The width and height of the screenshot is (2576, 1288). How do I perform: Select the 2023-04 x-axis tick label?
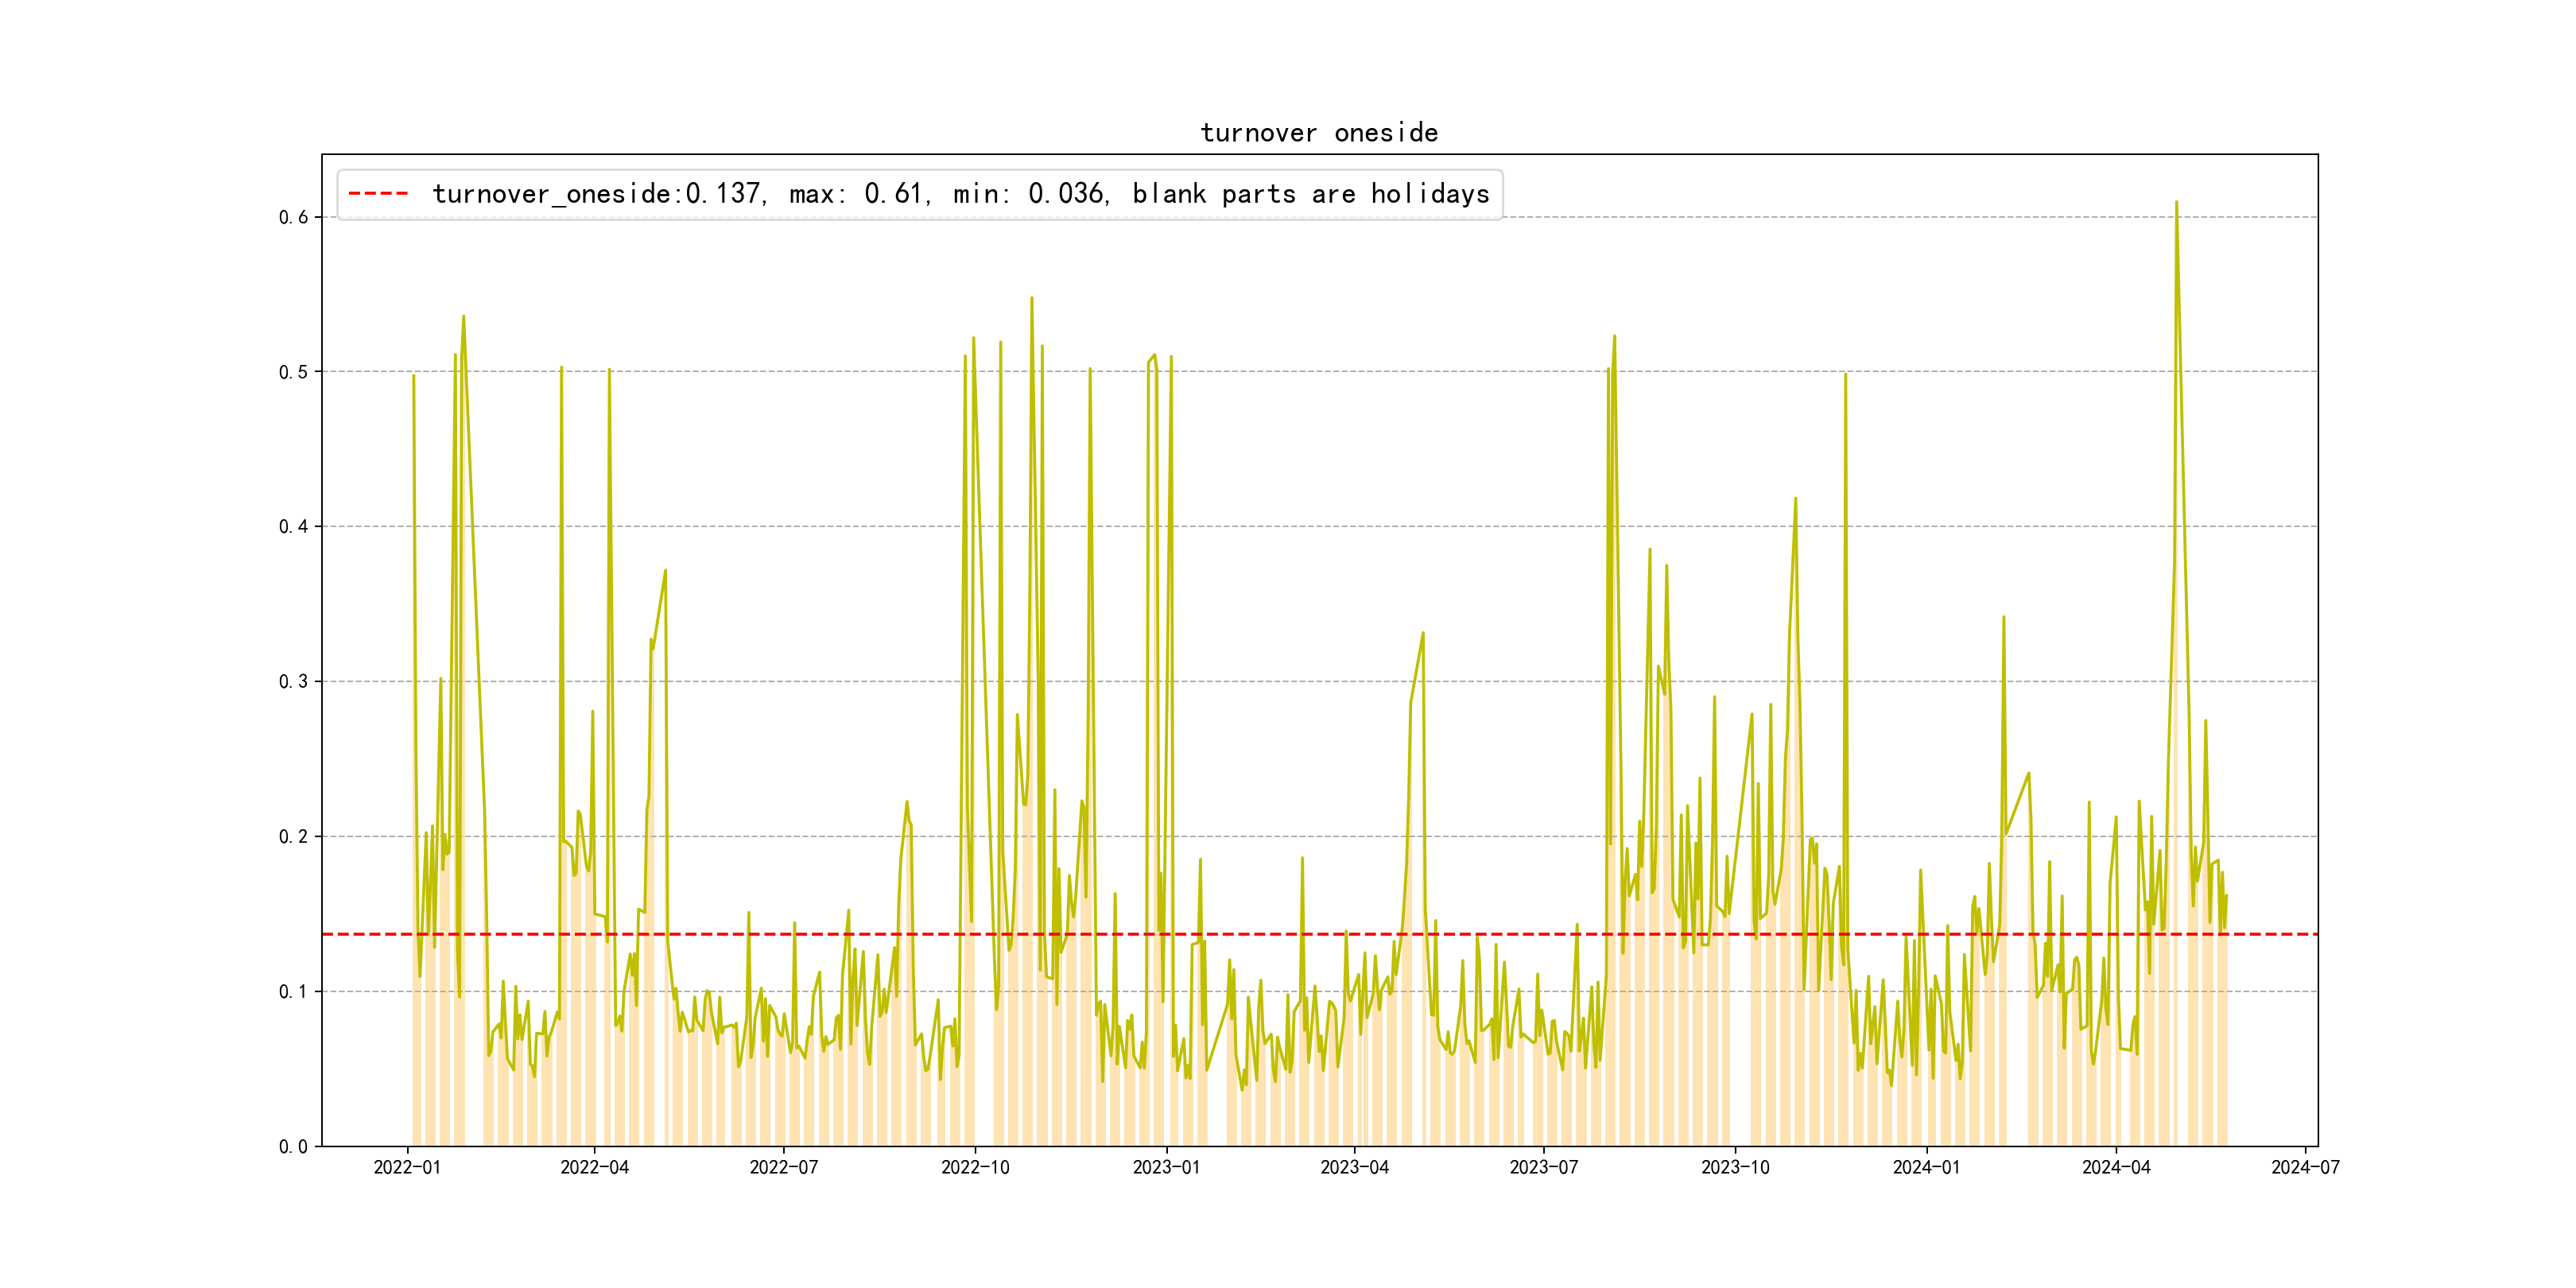coord(1354,1167)
